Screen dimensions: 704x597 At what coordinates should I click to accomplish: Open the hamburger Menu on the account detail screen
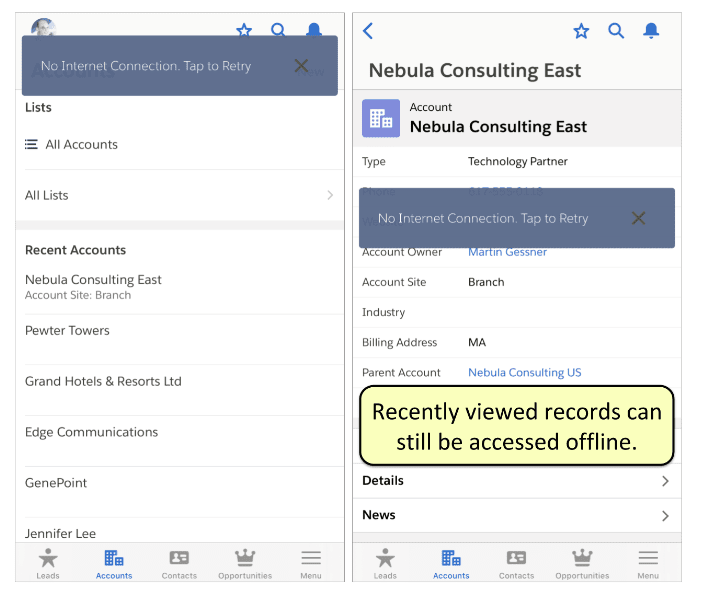tap(648, 563)
